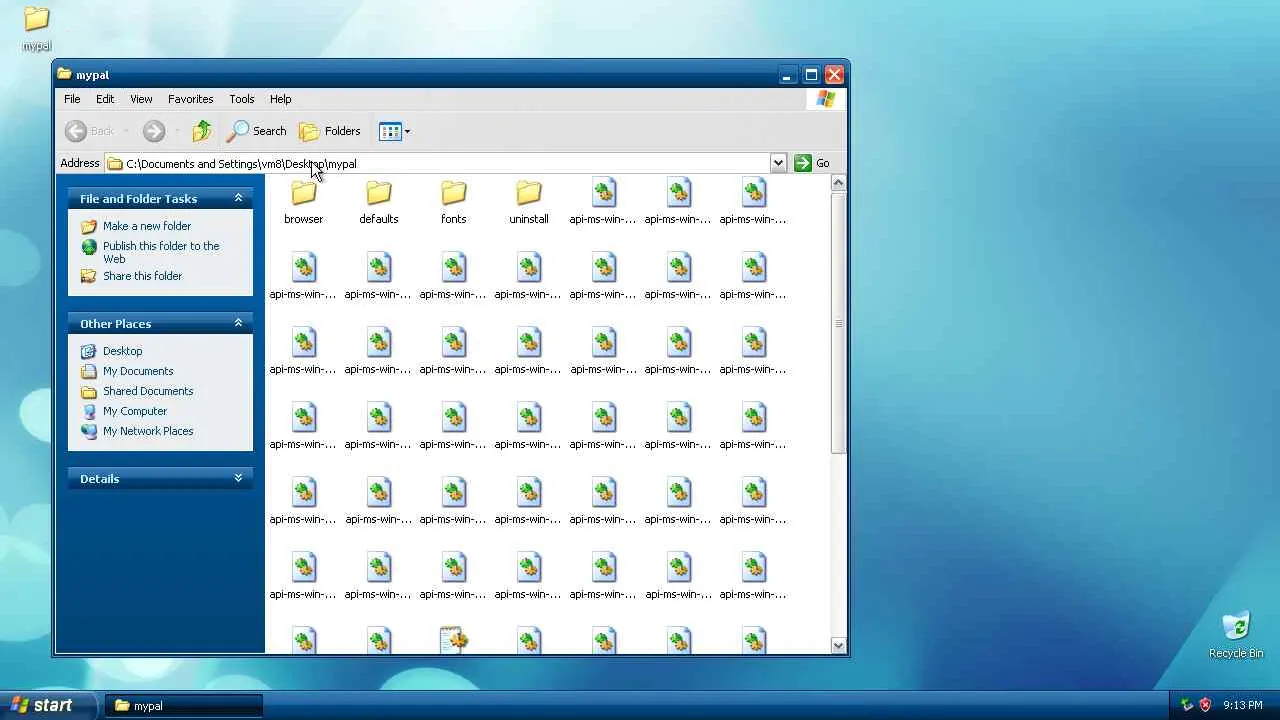Screen dimensions: 1280x720
Task: Click the scrollbar up arrow
Action: (x=839, y=182)
